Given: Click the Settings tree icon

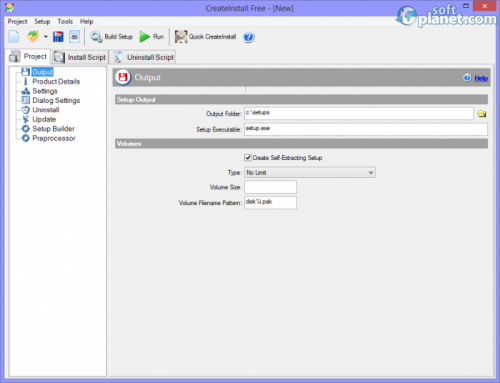Looking at the screenshot, I should tap(25, 91).
